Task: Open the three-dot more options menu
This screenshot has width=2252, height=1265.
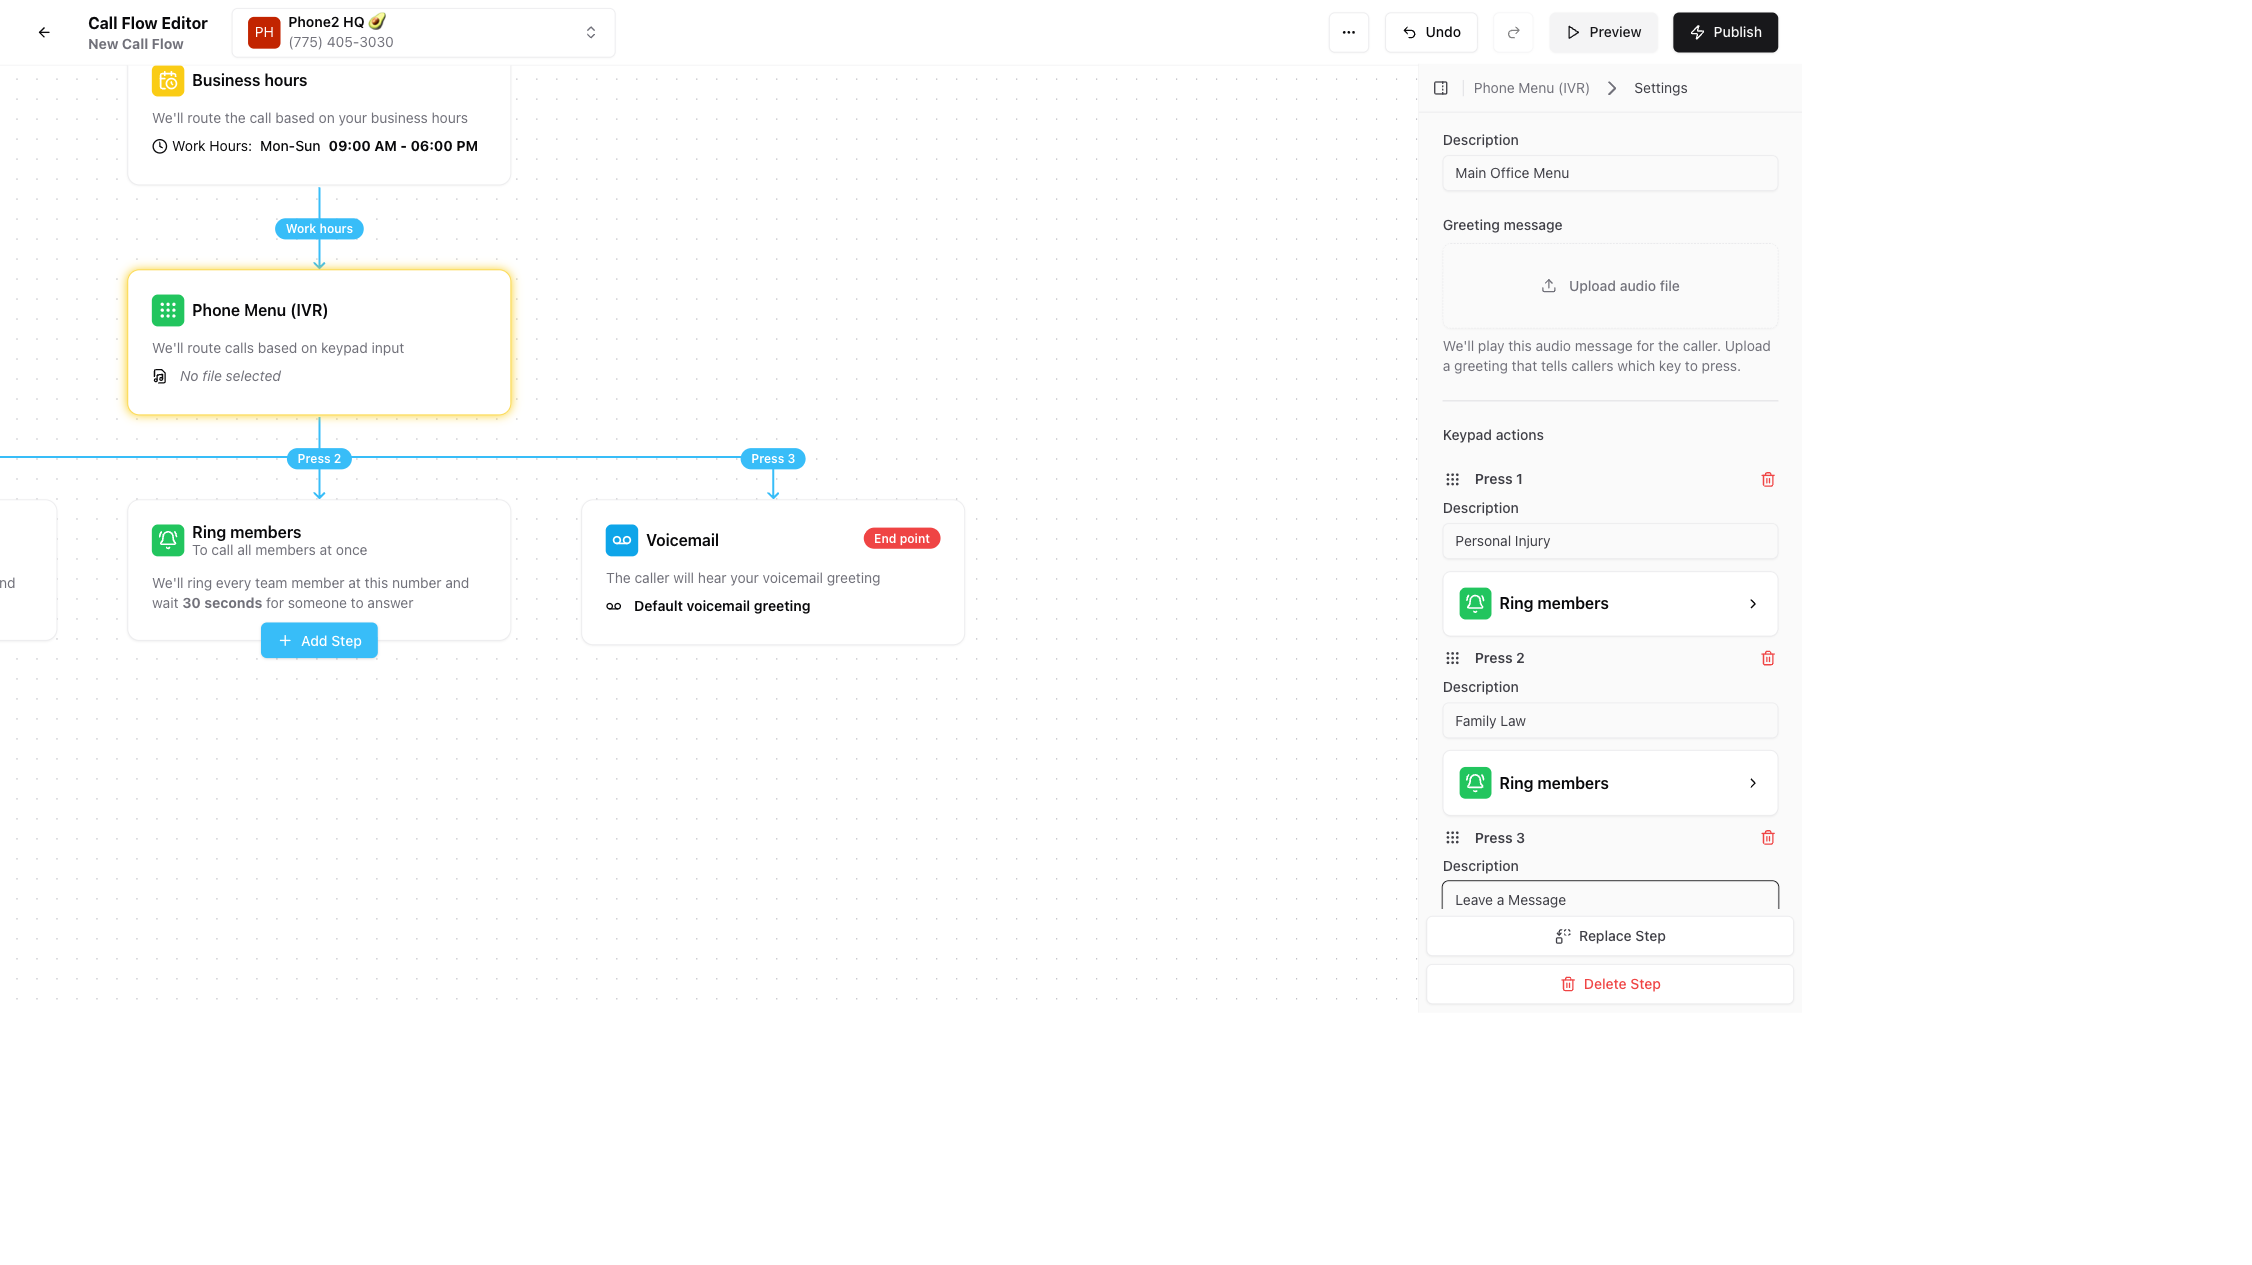Action: click(x=1348, y=32)
